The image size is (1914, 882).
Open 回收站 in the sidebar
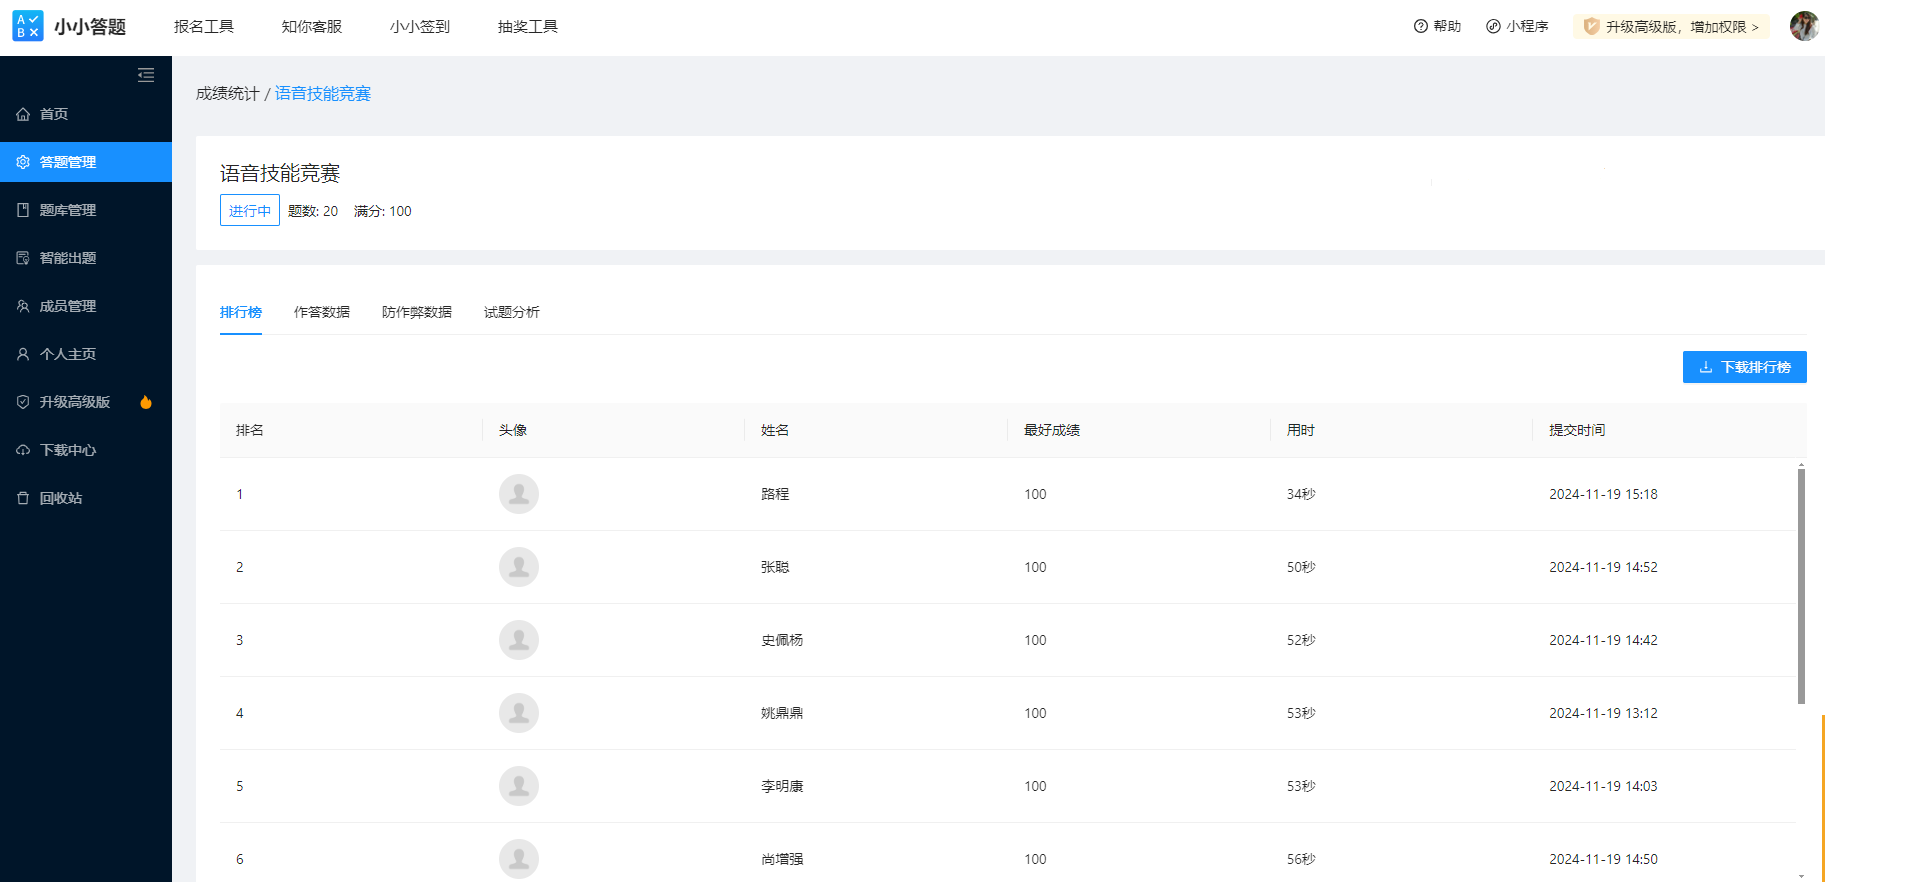pyautogui.click(x=60, y=498)
